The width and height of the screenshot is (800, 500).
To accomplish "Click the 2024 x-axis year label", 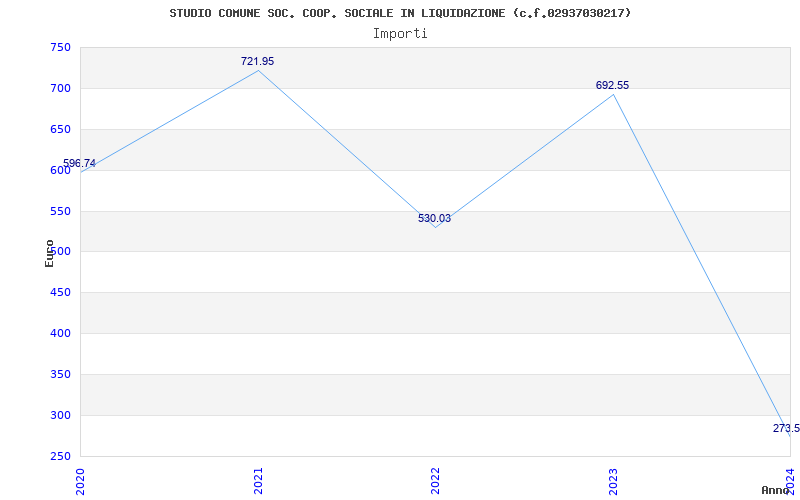I will 790,480.
